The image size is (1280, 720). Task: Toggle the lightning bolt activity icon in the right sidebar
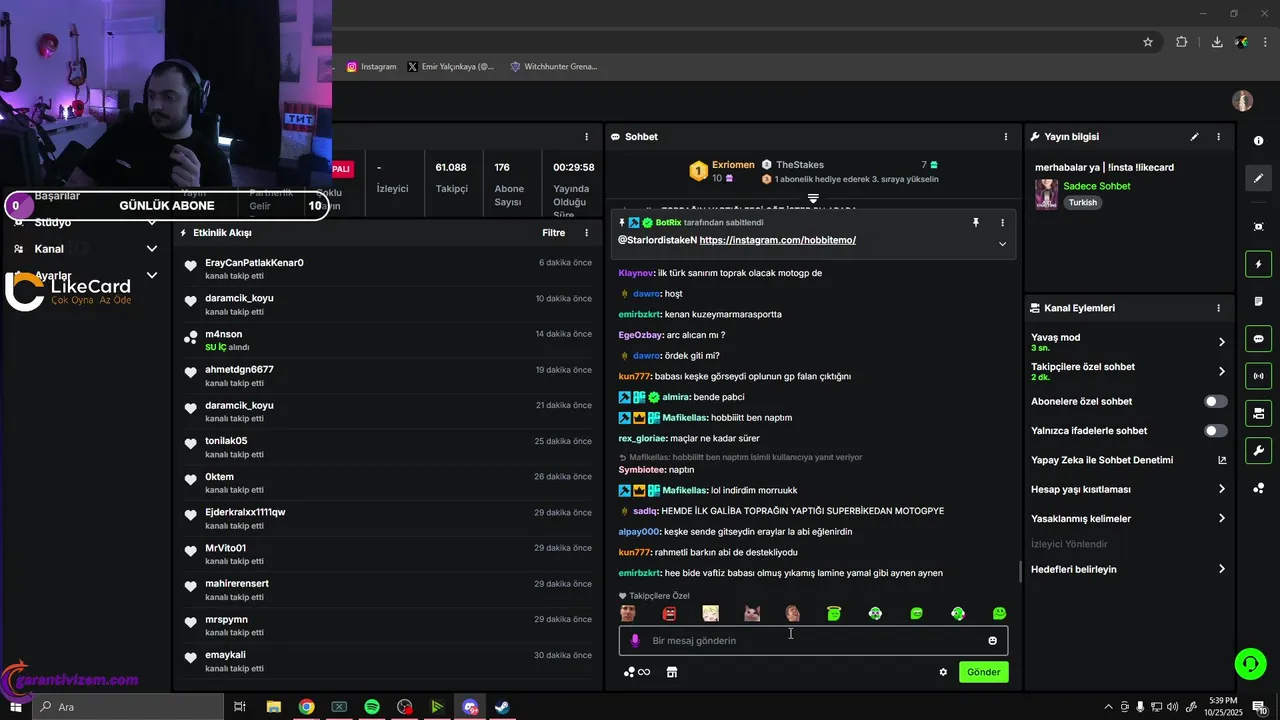(1259, 264)
